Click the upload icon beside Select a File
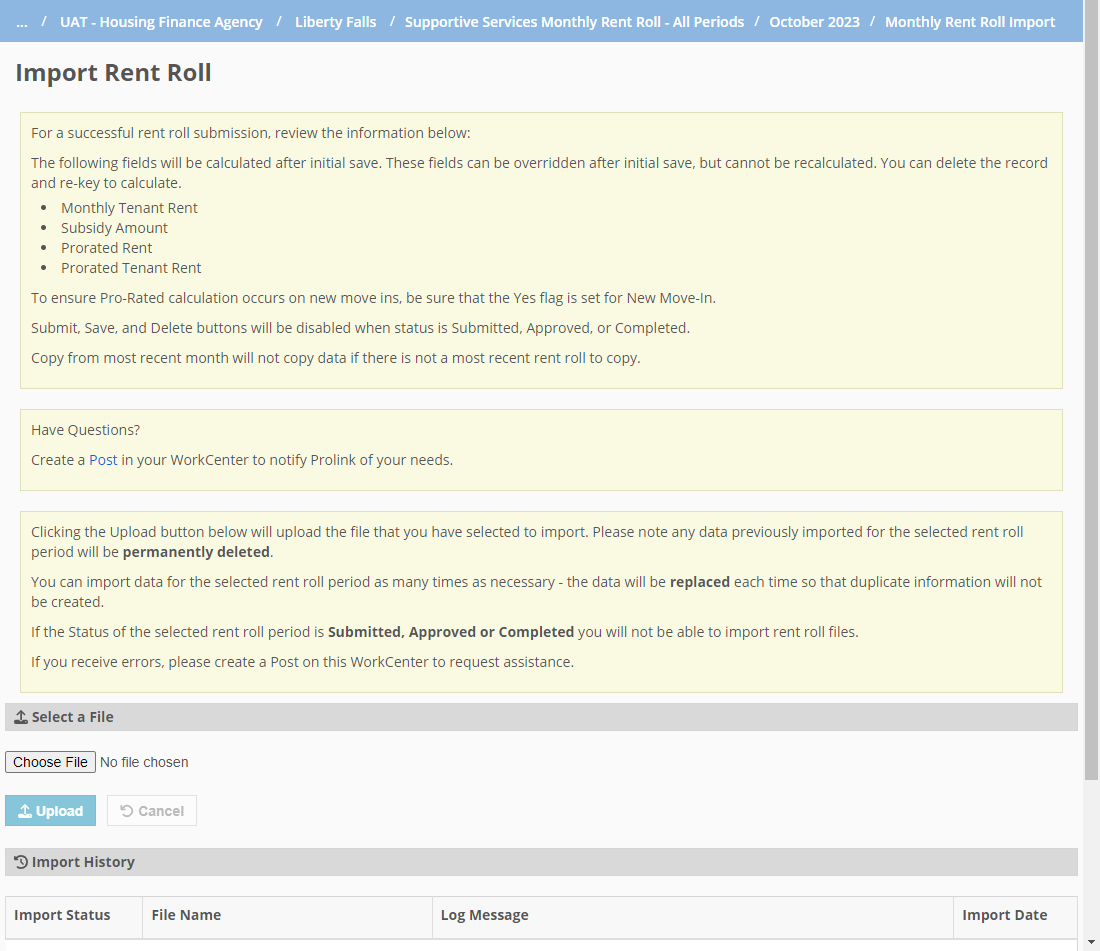 pyautogui.click(x=21, y=717)
